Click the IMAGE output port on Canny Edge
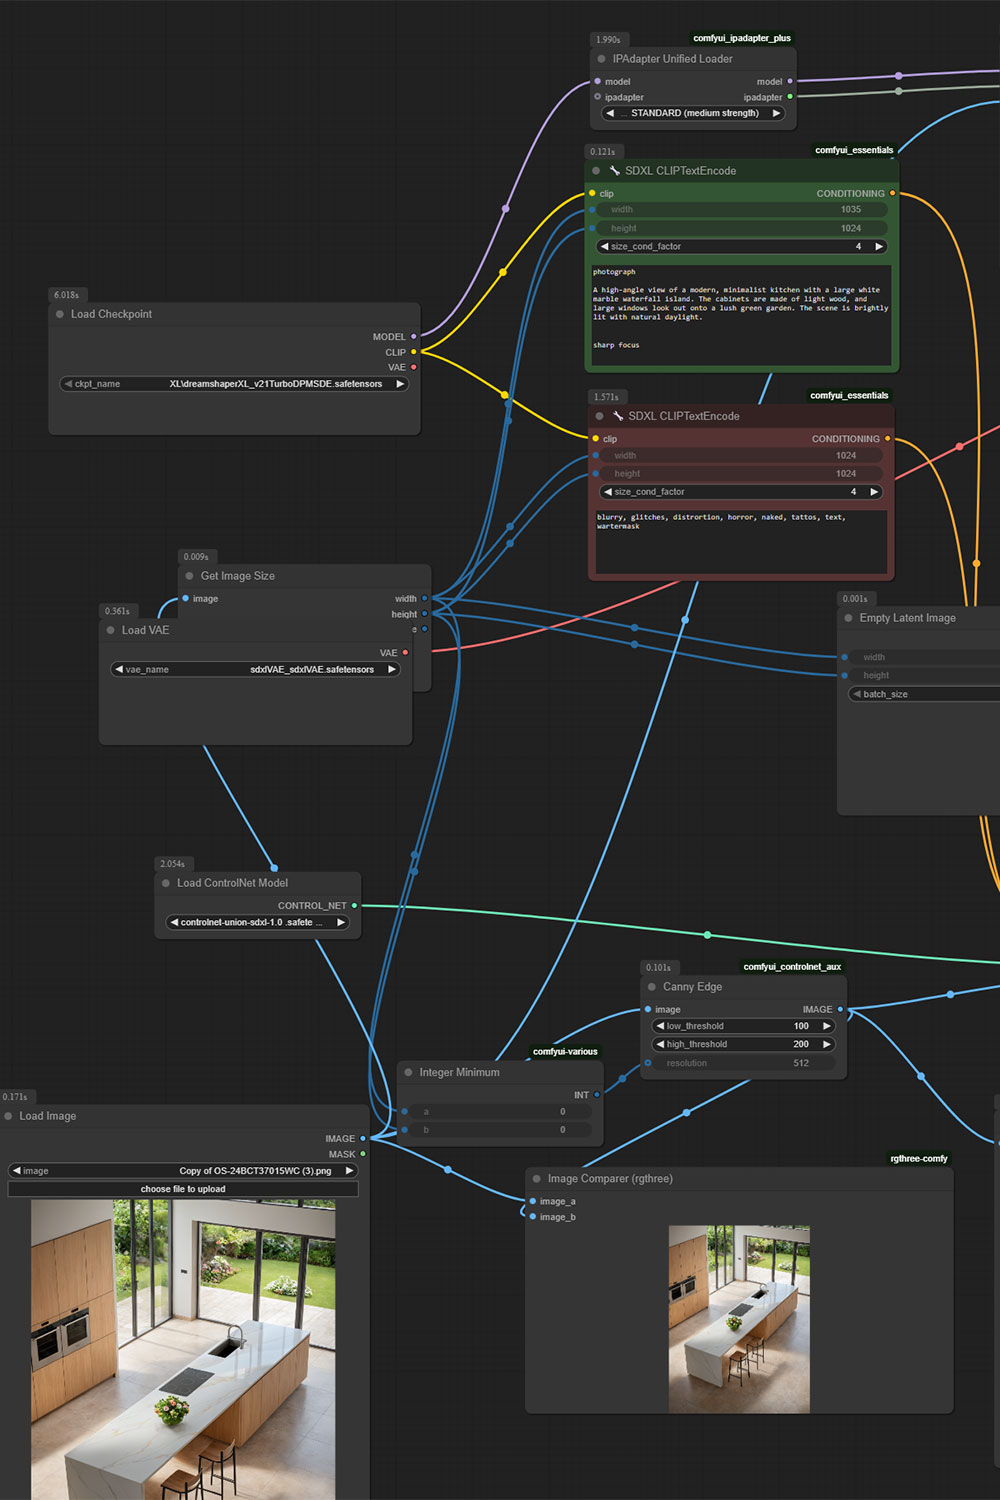 pos(840,1010)
